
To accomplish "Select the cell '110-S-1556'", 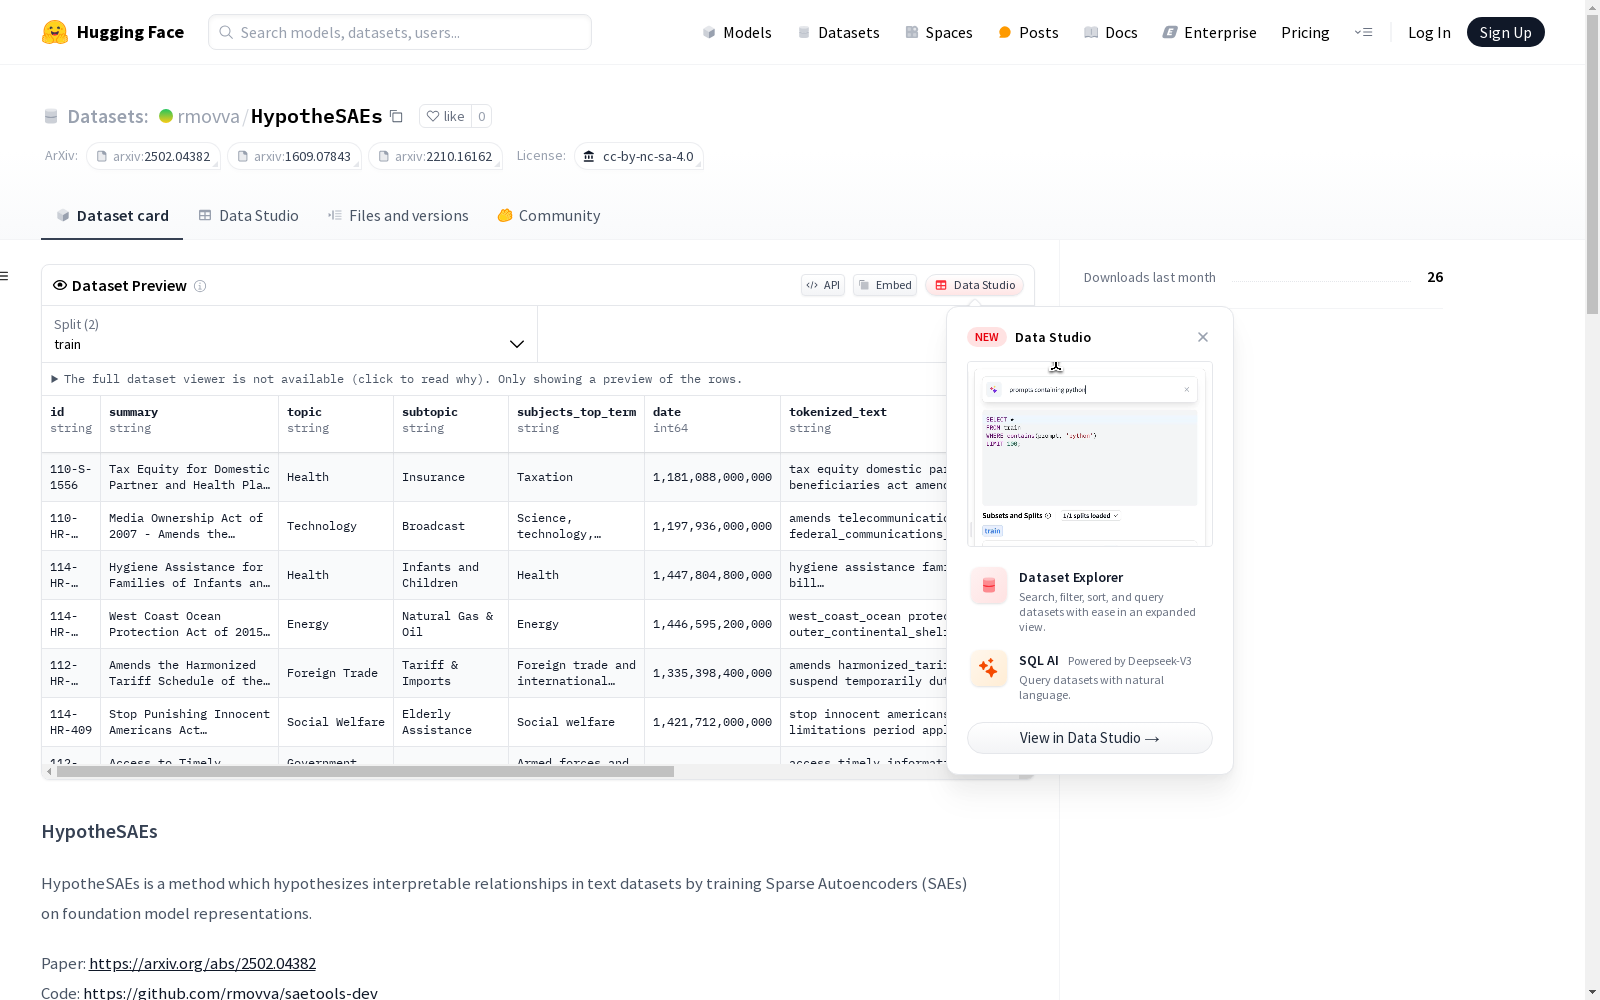I will click(71, 477).
